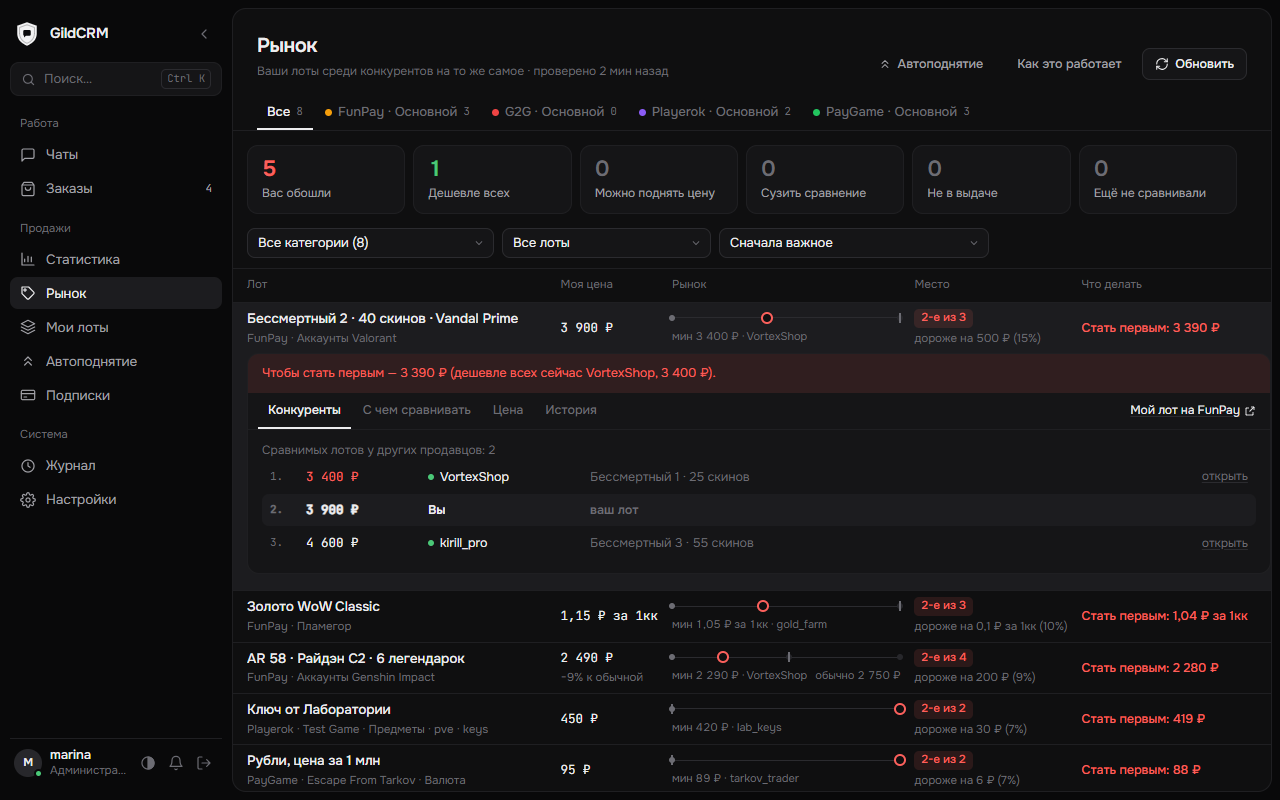Open the "Сначала важное" sort dropdown
Viewport: 1280px width, 800px height.
(854, 243)
